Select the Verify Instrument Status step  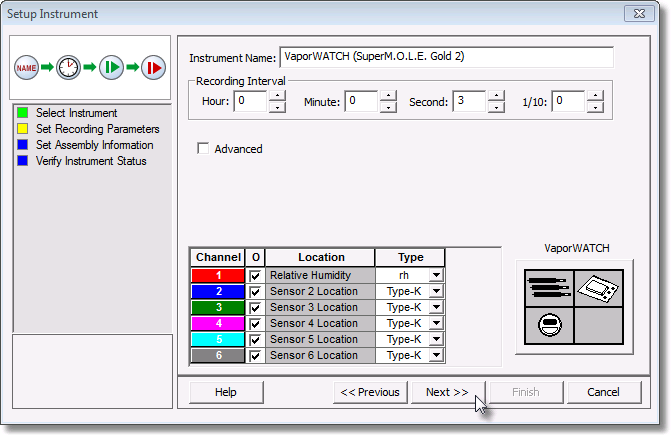pos(81,161)
